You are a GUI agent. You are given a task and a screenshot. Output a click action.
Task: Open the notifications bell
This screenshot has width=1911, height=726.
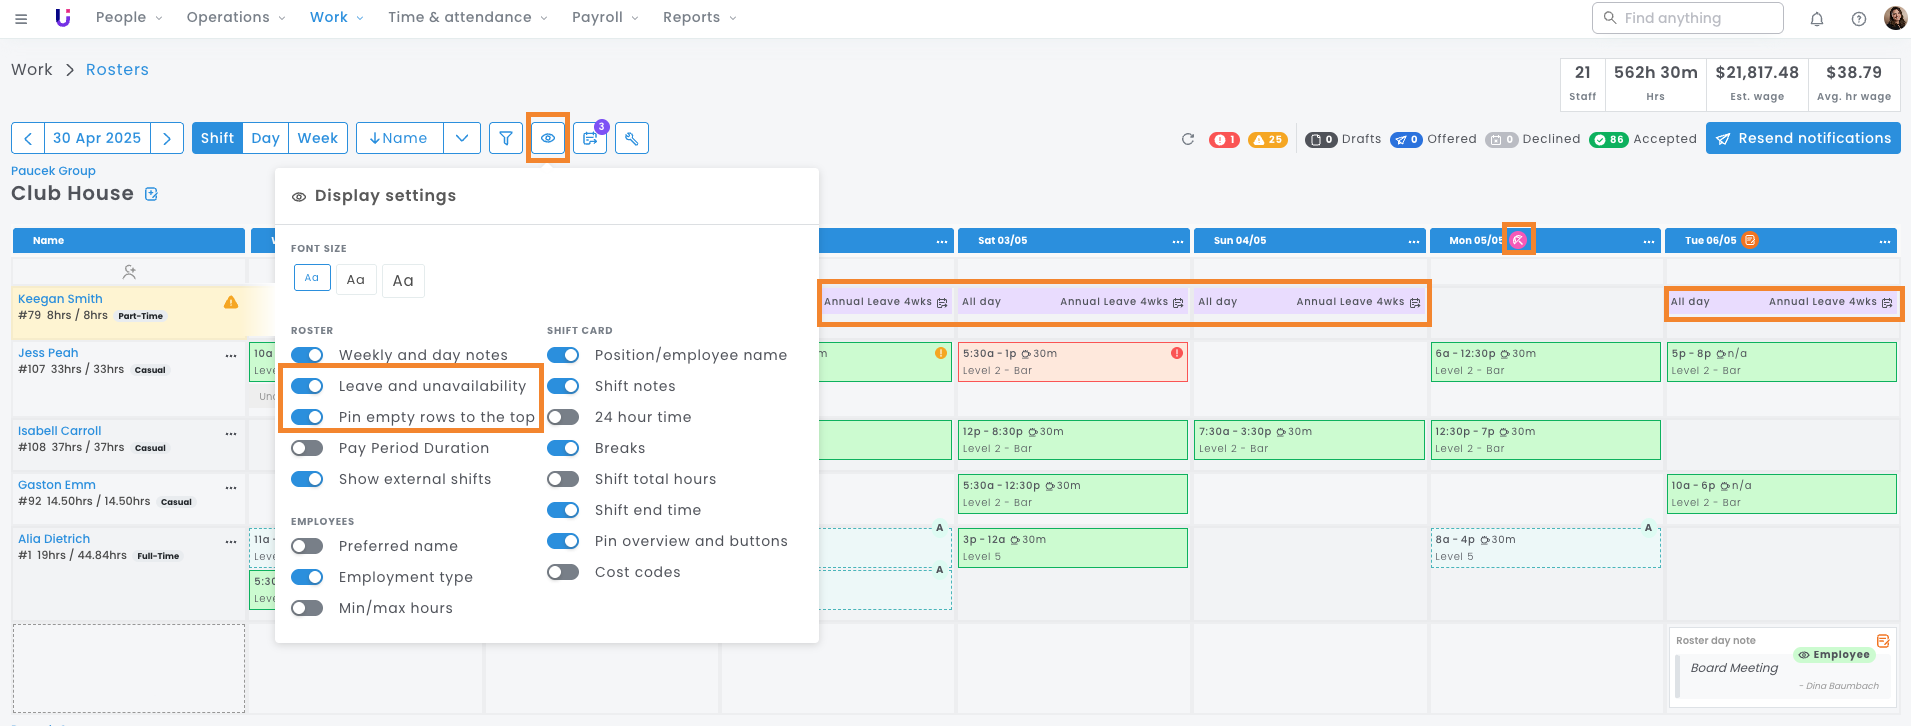point(1817,18)
